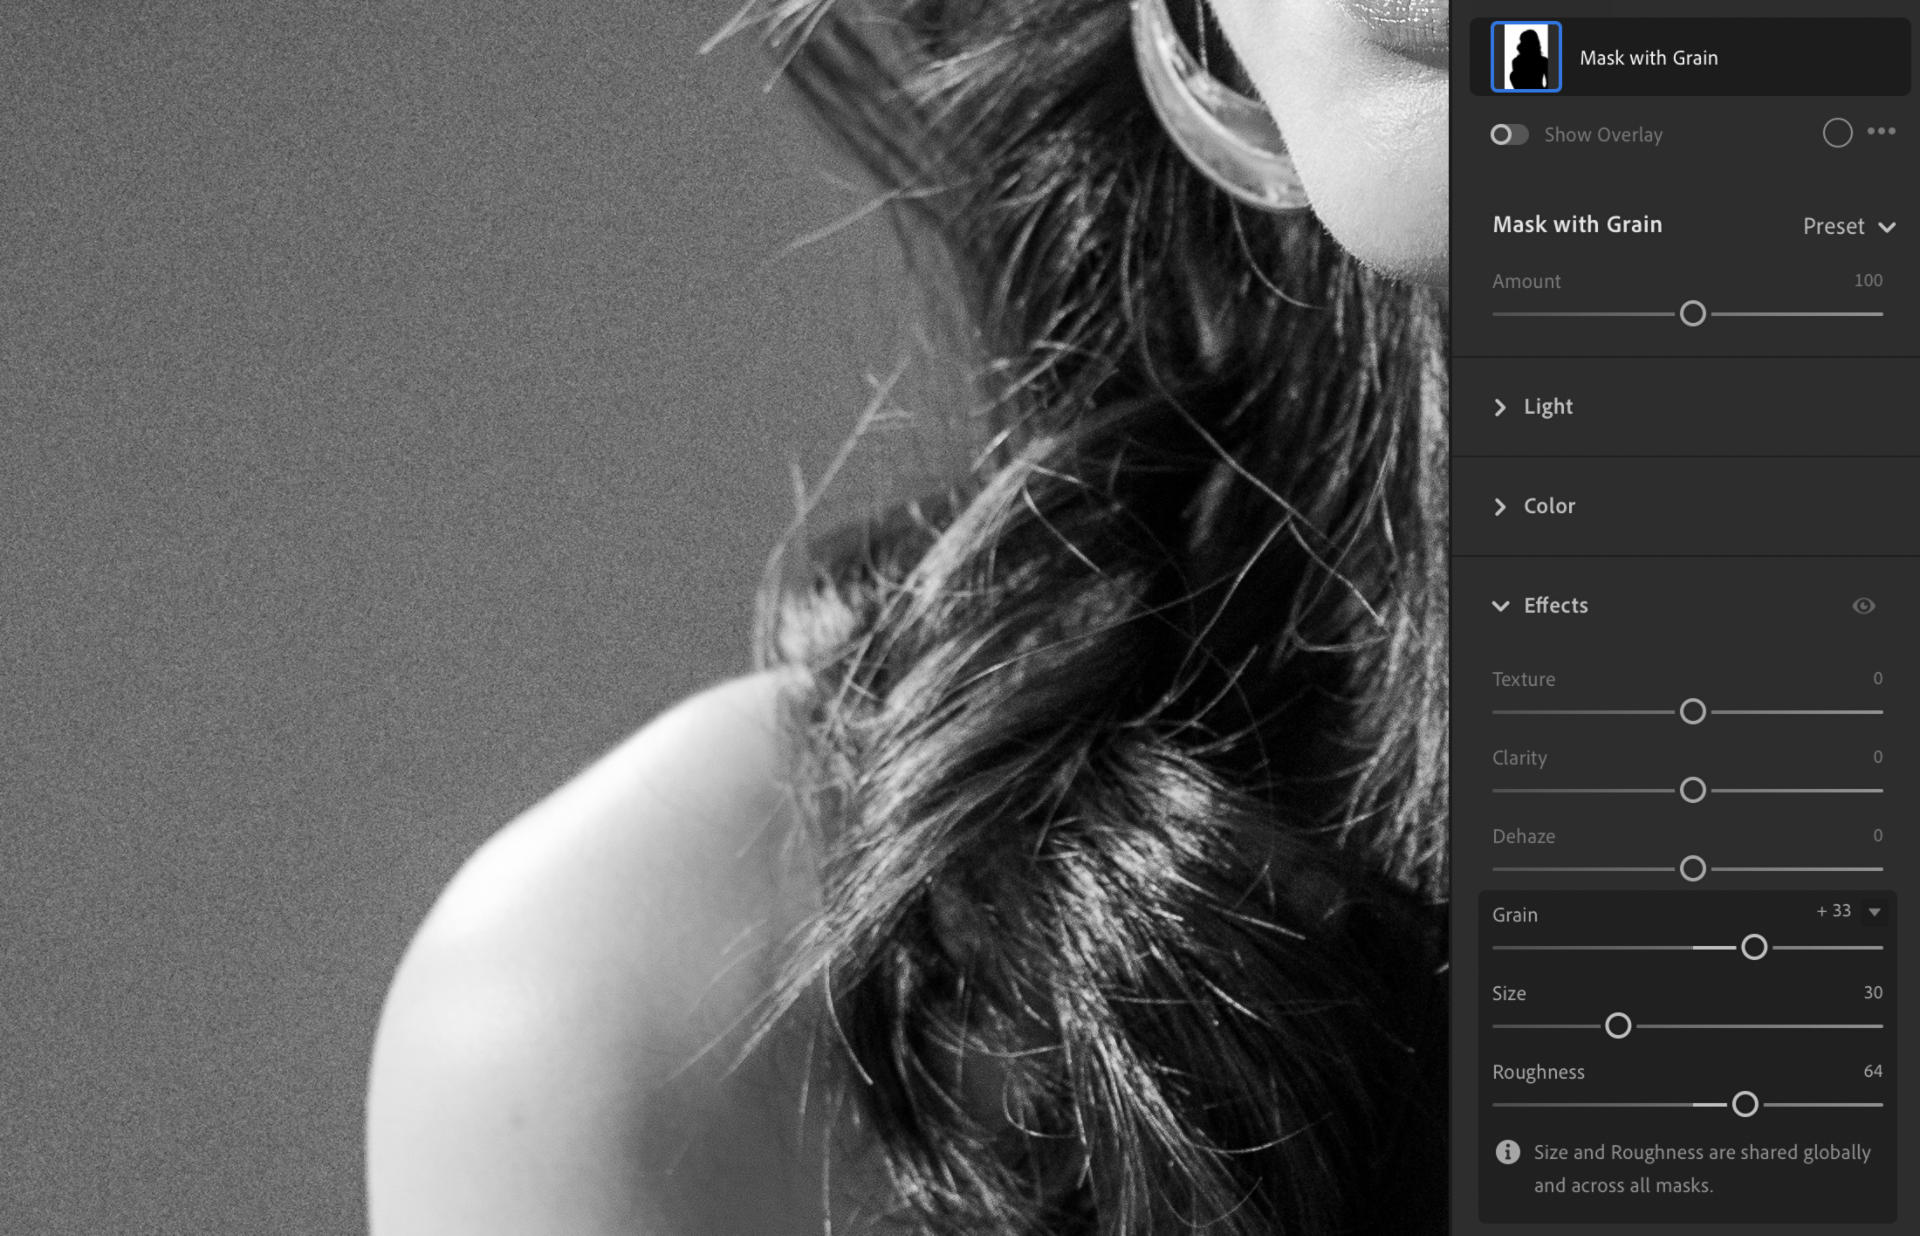The image size is (1920, 1236).
Task: Click the info icon near Size note
Action: [x=1507, y=1152]
